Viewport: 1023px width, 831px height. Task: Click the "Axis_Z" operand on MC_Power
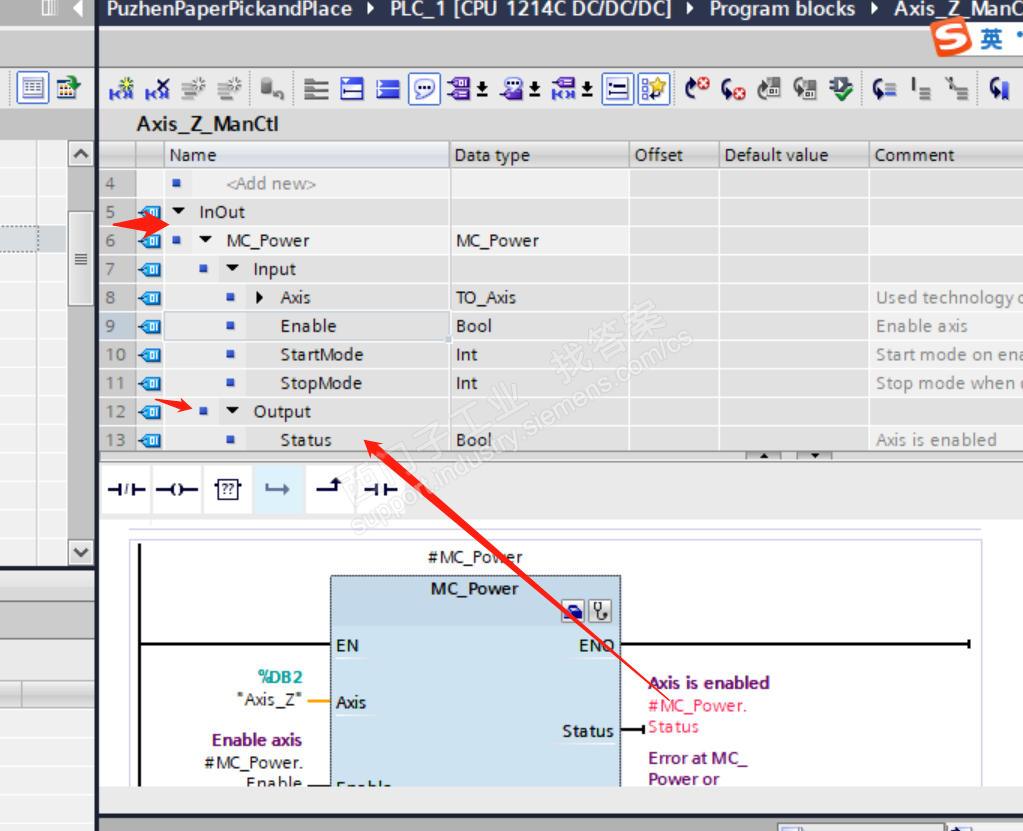(x=269, y=700)
